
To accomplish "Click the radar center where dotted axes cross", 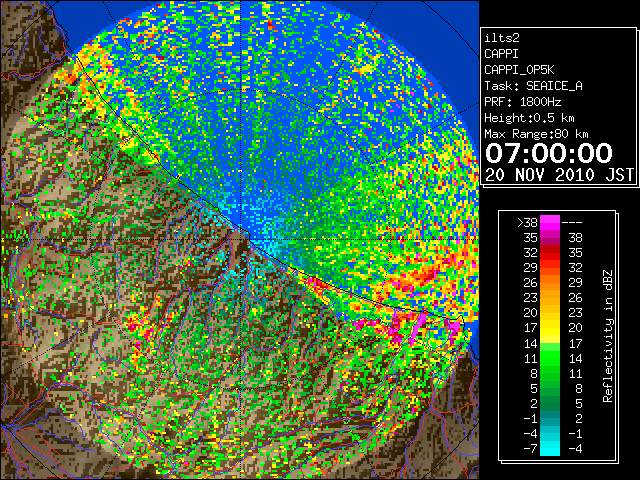I will click(241, 239).
